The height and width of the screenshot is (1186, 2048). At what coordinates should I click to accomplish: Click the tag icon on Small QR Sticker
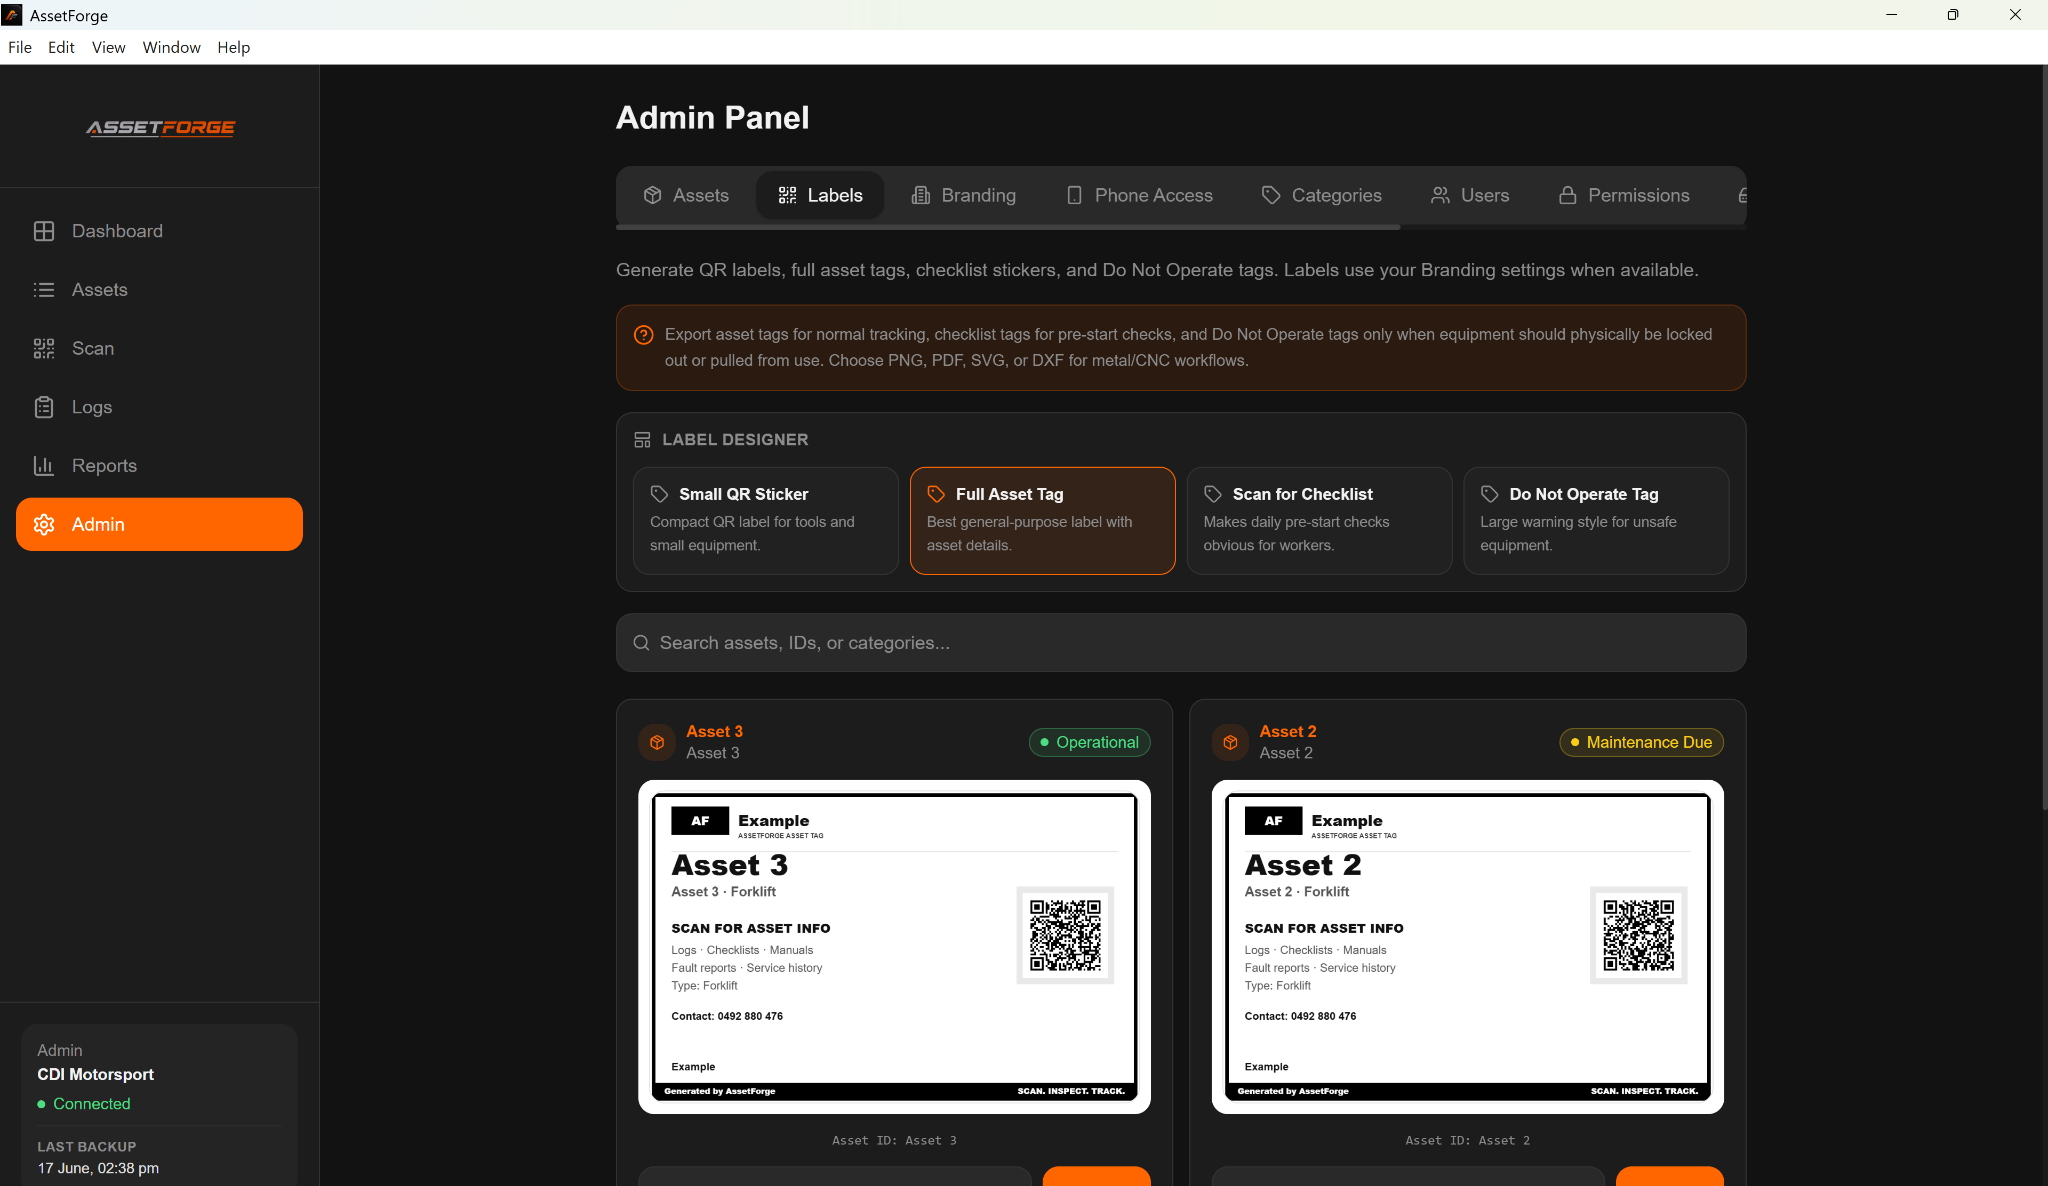point(659,494)
